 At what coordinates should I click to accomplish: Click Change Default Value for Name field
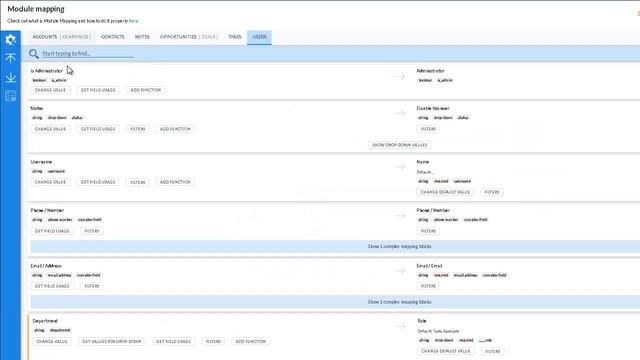(x=445, y=192)
